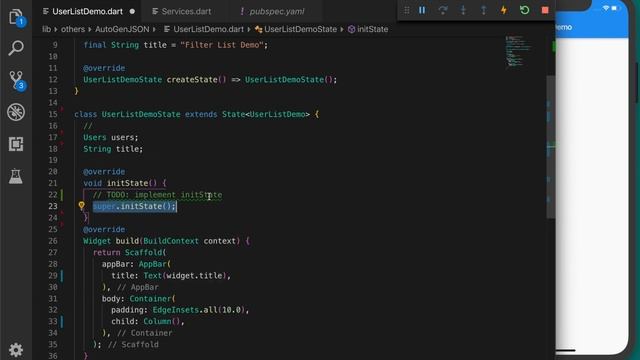Stop the debug session
The width and height of the screenshot is (640, 360).
point(545,10)
